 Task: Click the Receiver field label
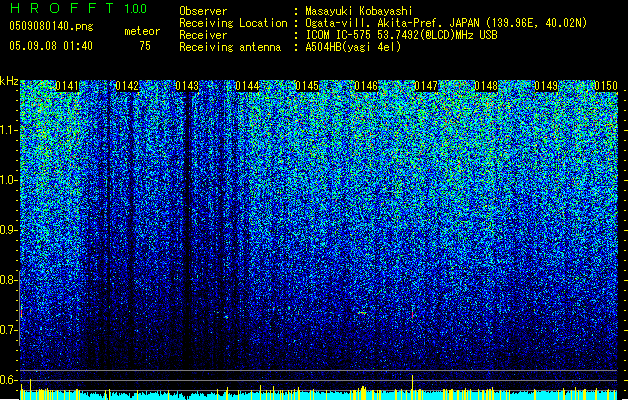tap(203, 35)
